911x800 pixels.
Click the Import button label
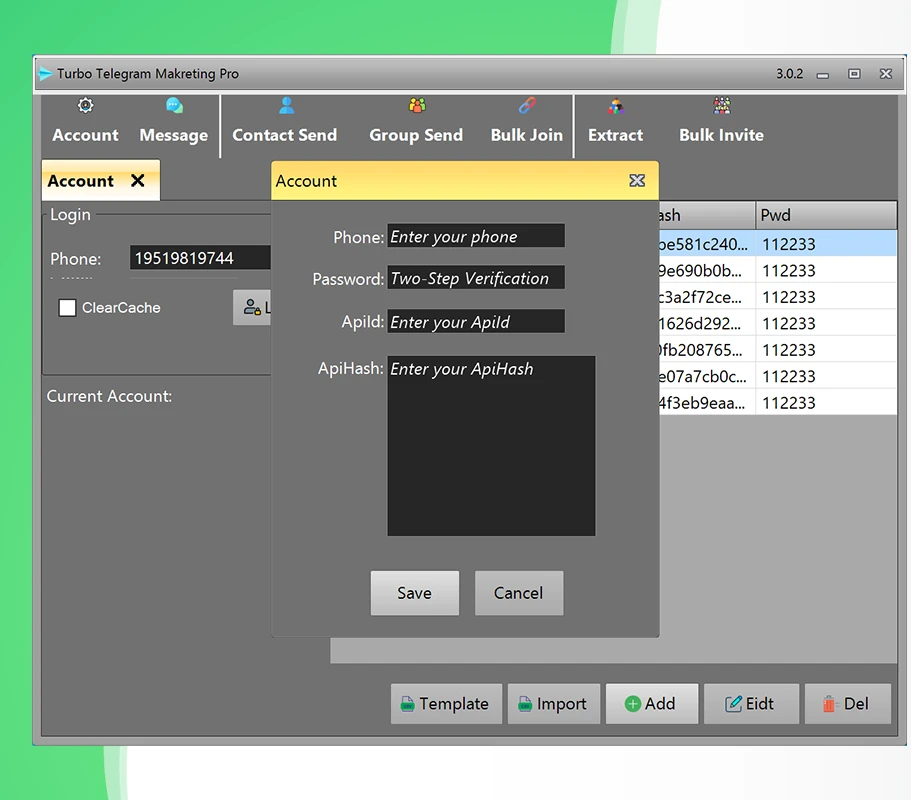(x=561, y=704)
